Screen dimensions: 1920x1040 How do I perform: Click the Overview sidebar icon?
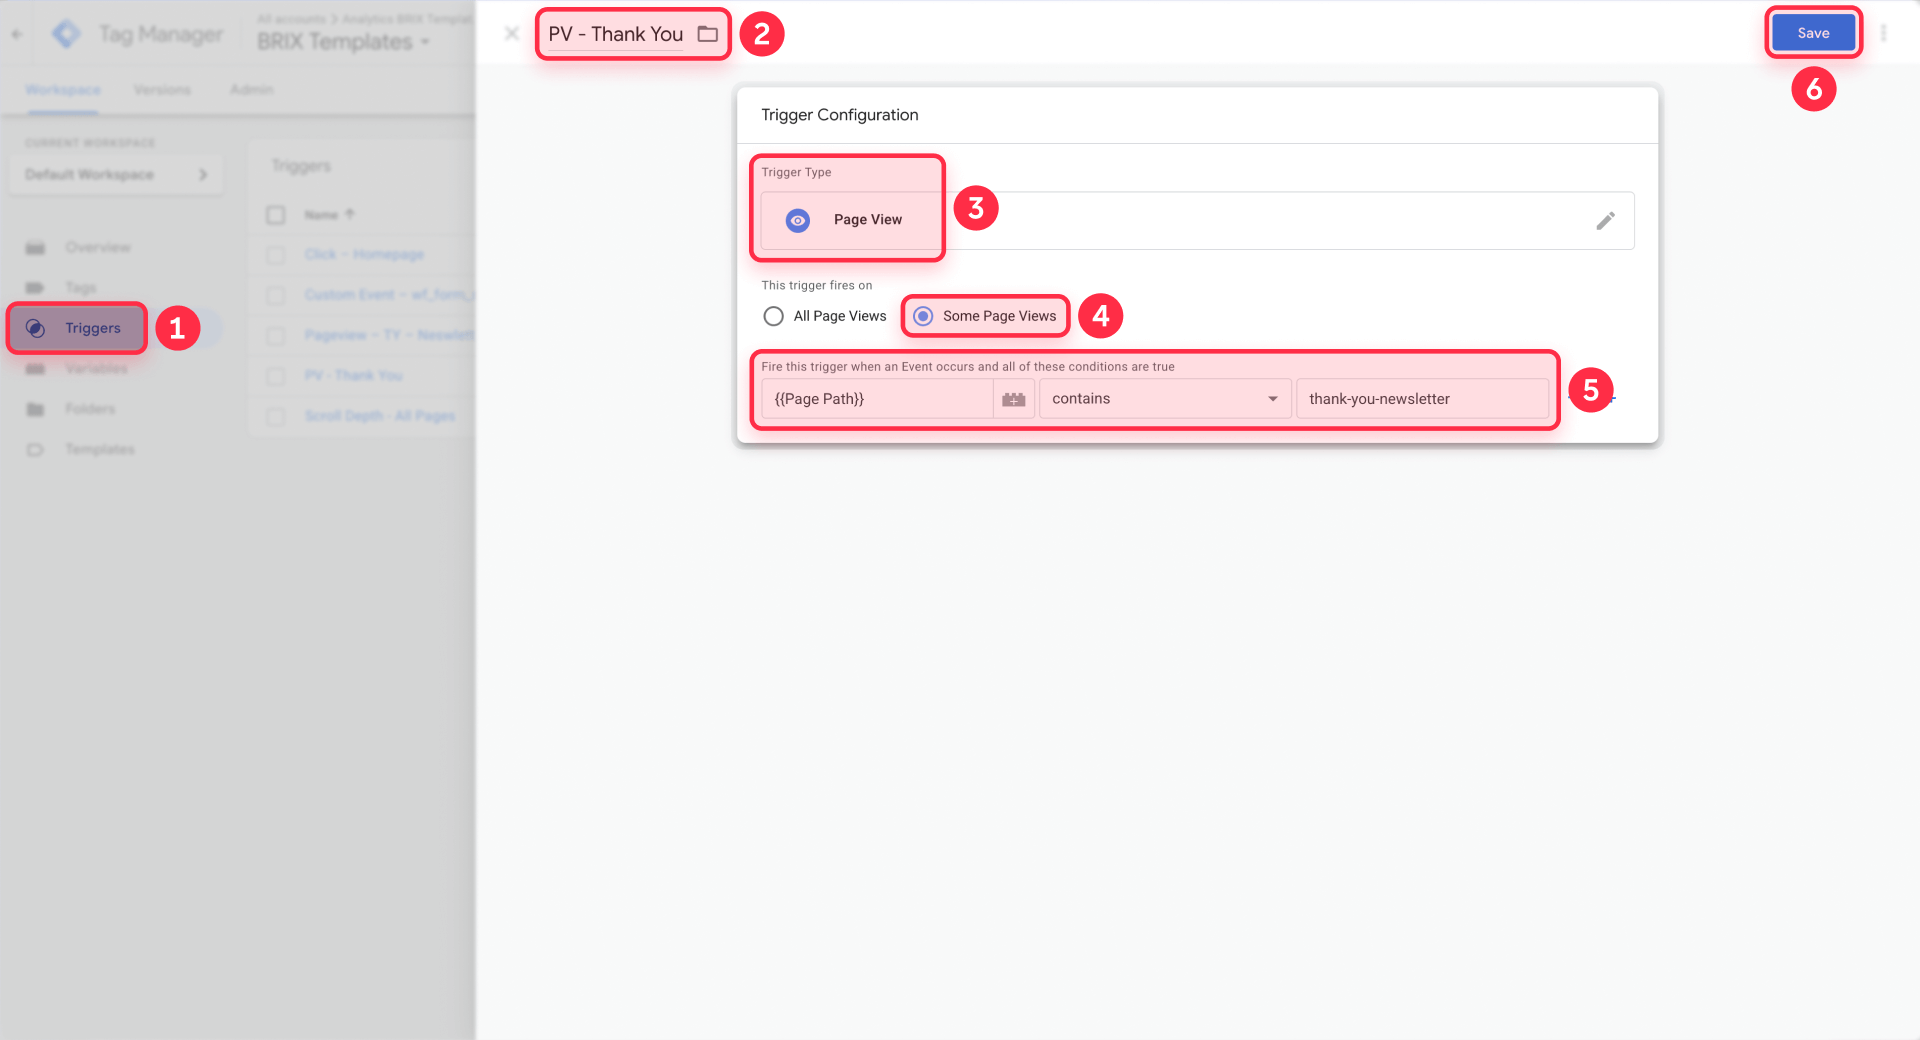(35, 247)
